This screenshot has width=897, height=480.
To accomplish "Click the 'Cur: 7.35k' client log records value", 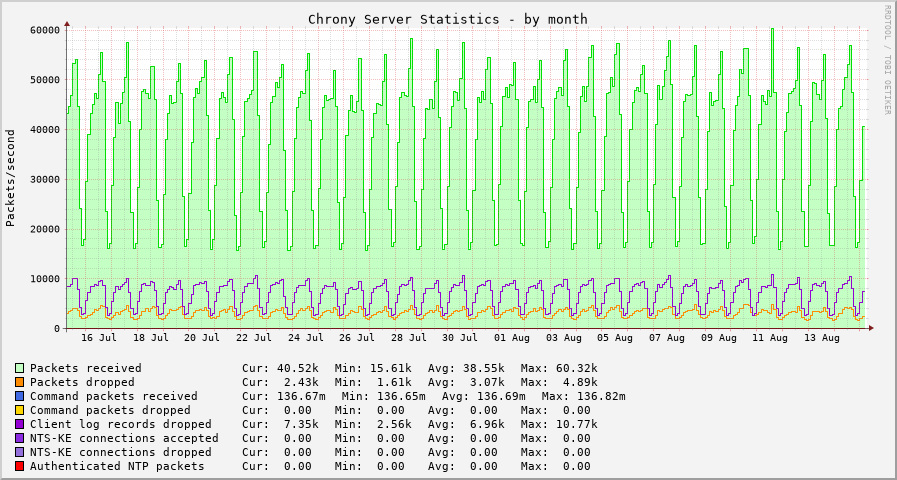I will click(x=280, y=425).
